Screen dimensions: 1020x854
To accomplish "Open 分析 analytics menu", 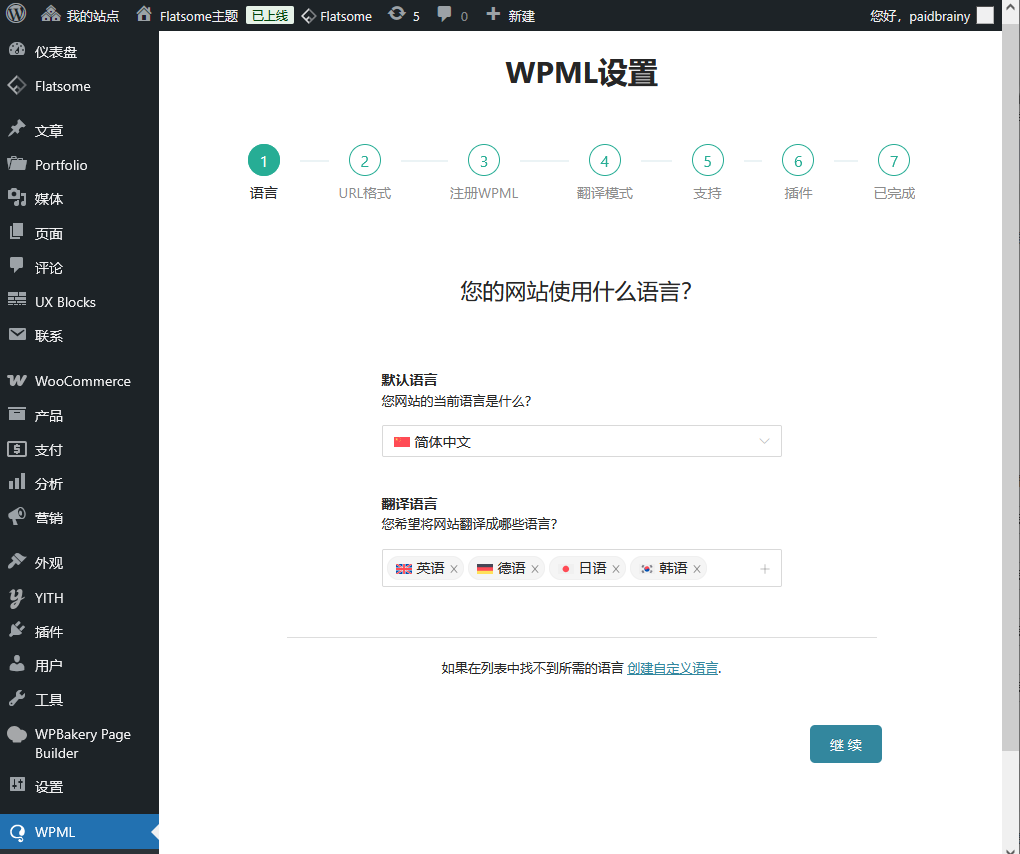I will click(79, 483).
